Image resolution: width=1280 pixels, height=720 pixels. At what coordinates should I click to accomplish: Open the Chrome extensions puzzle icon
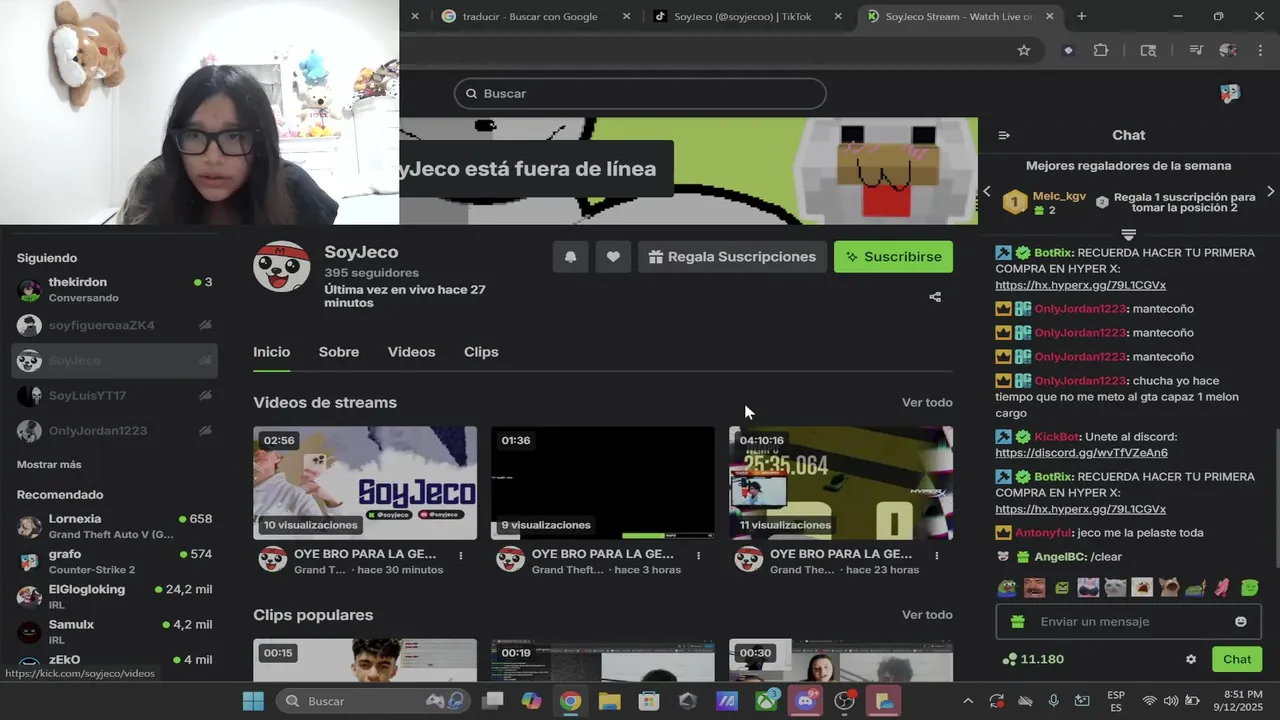pyautogui.click(x=1101, y=50)
